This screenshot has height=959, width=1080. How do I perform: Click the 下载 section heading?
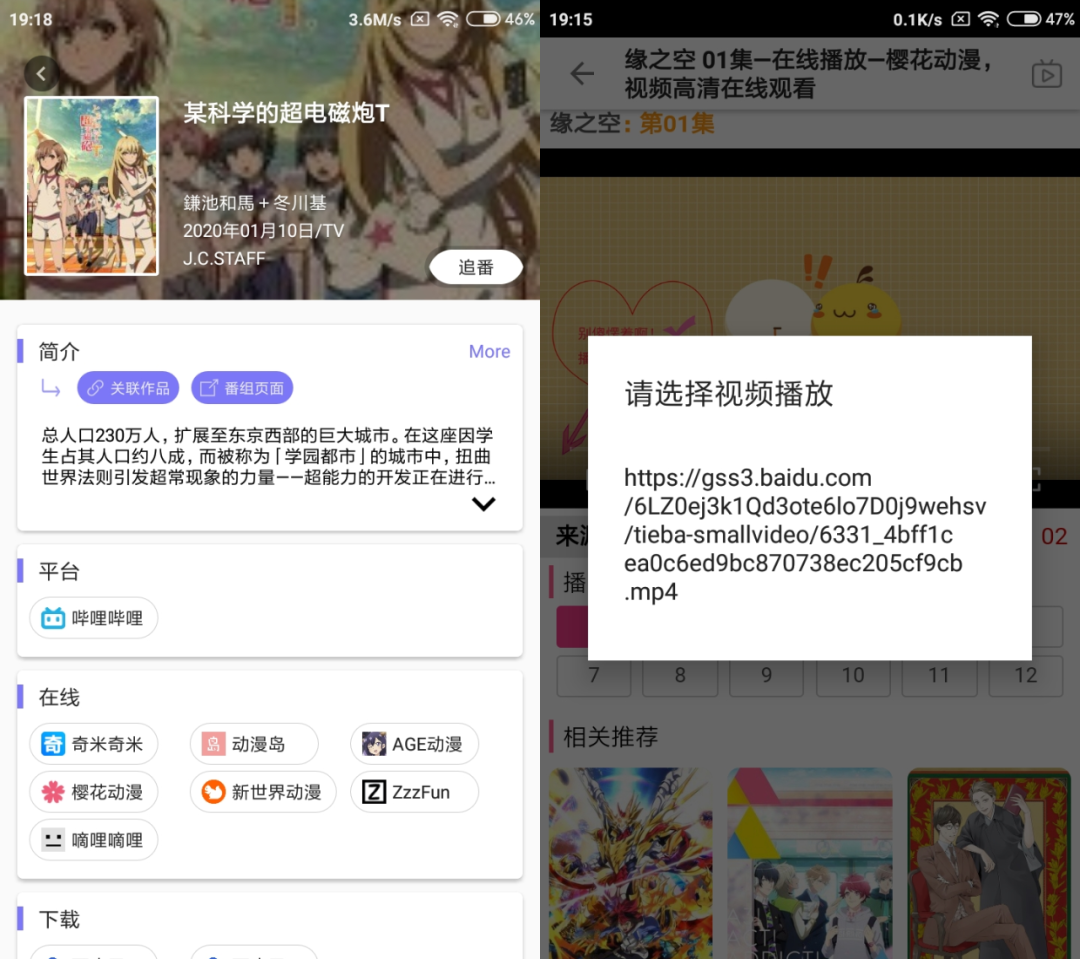(x=59, y=920)
